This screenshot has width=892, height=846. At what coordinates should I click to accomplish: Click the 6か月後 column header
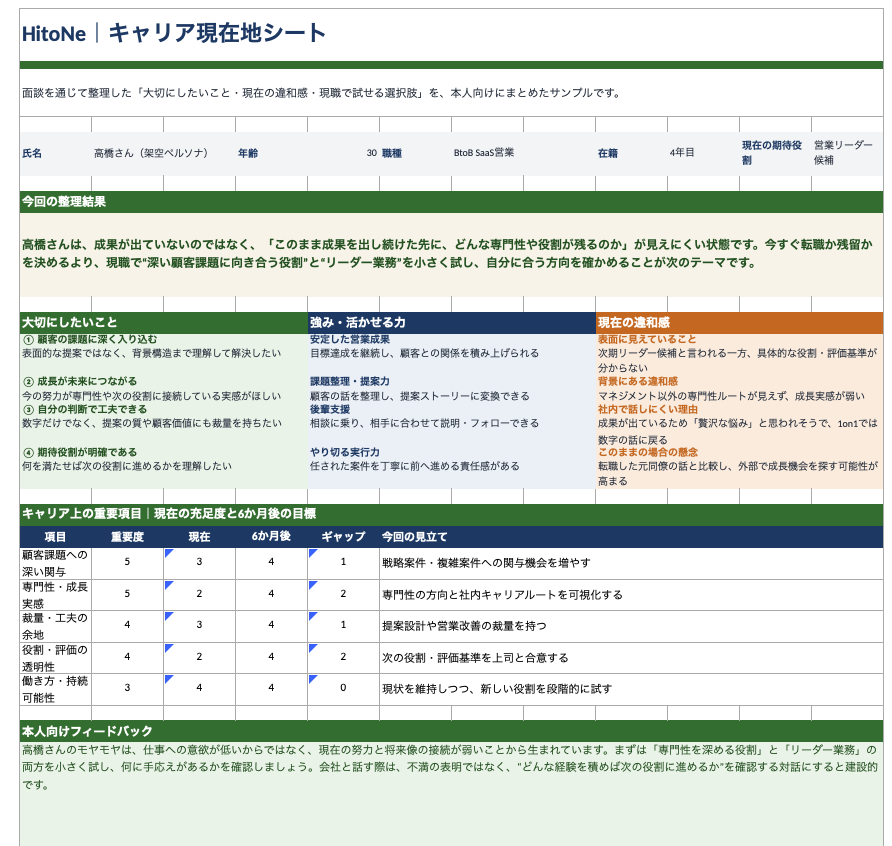pyautogui.click(x=271, y=537)
